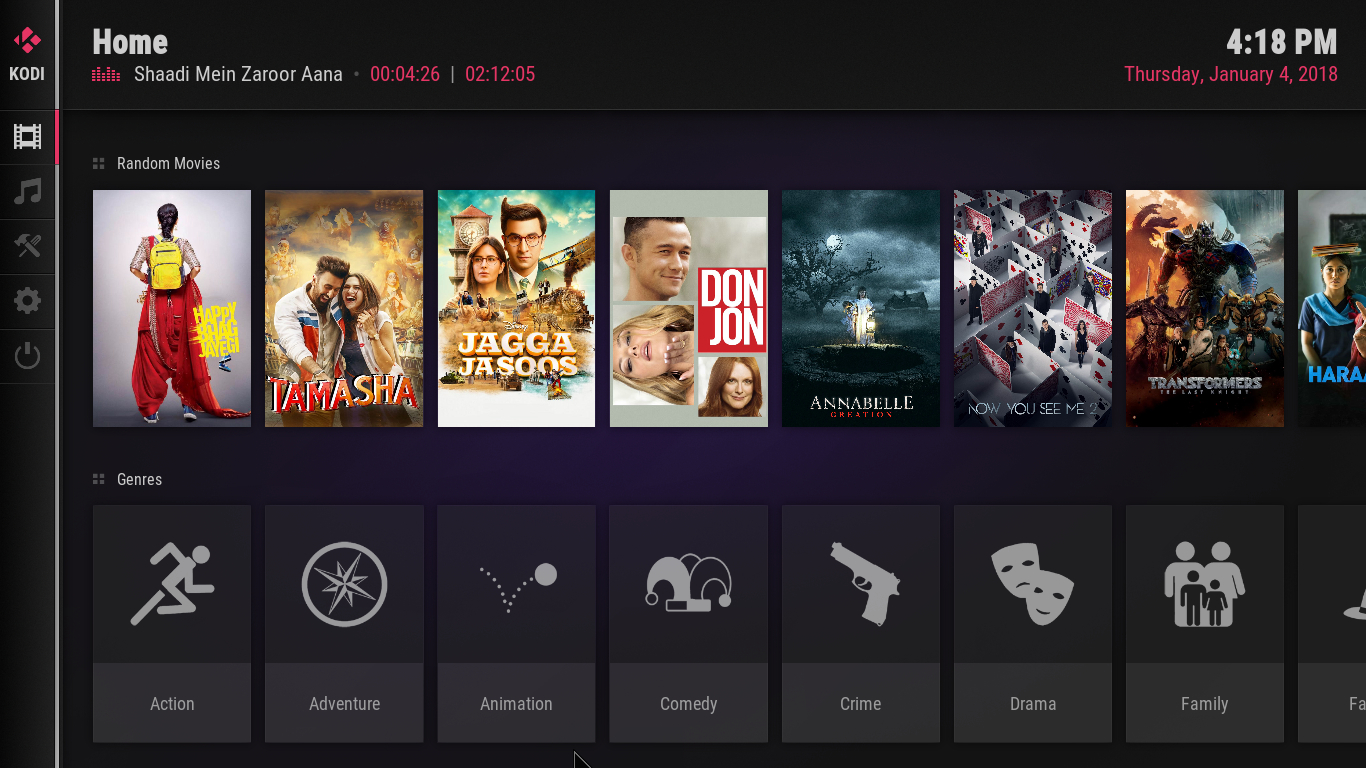Viewport: 1366px width, 768px height.
Task: Open the Annabelle Creation movie poster
Action: [x=861, y=308]
